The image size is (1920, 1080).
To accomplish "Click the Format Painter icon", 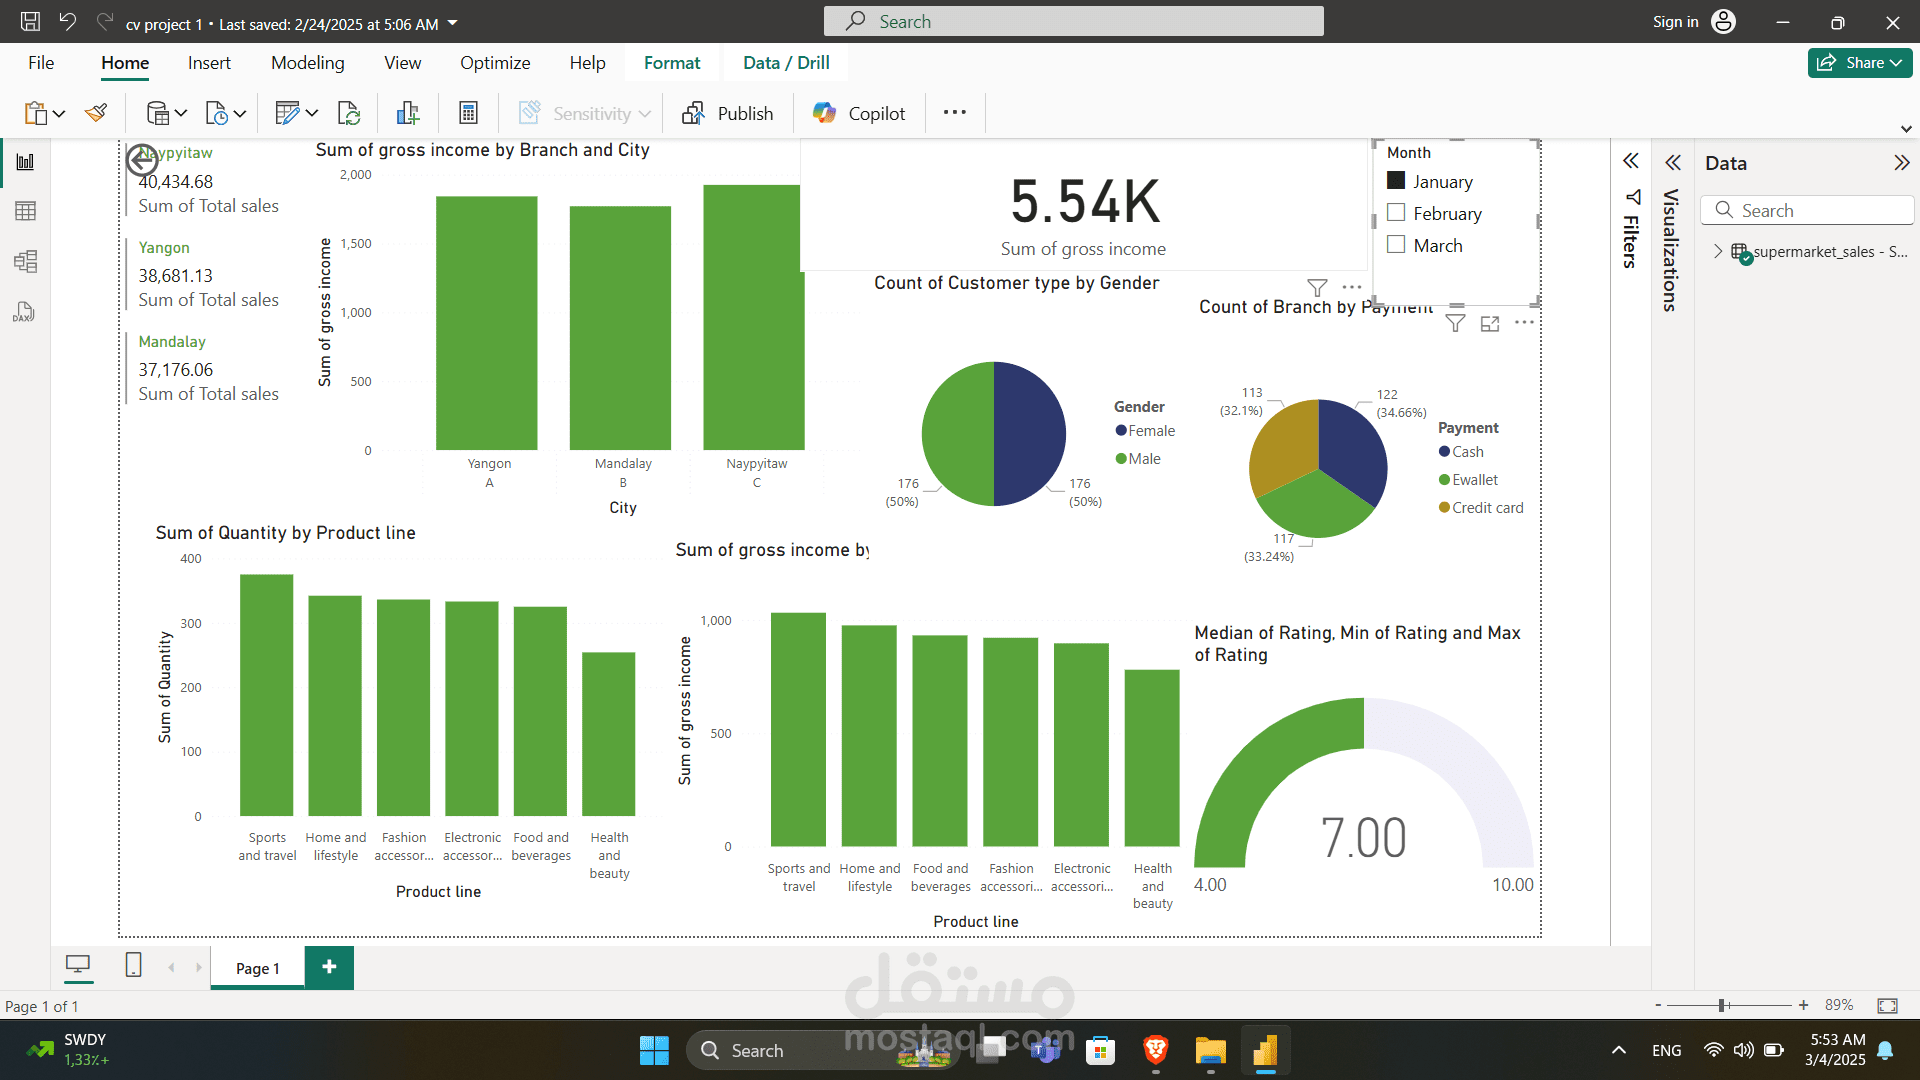I will [x=96, y=113].
